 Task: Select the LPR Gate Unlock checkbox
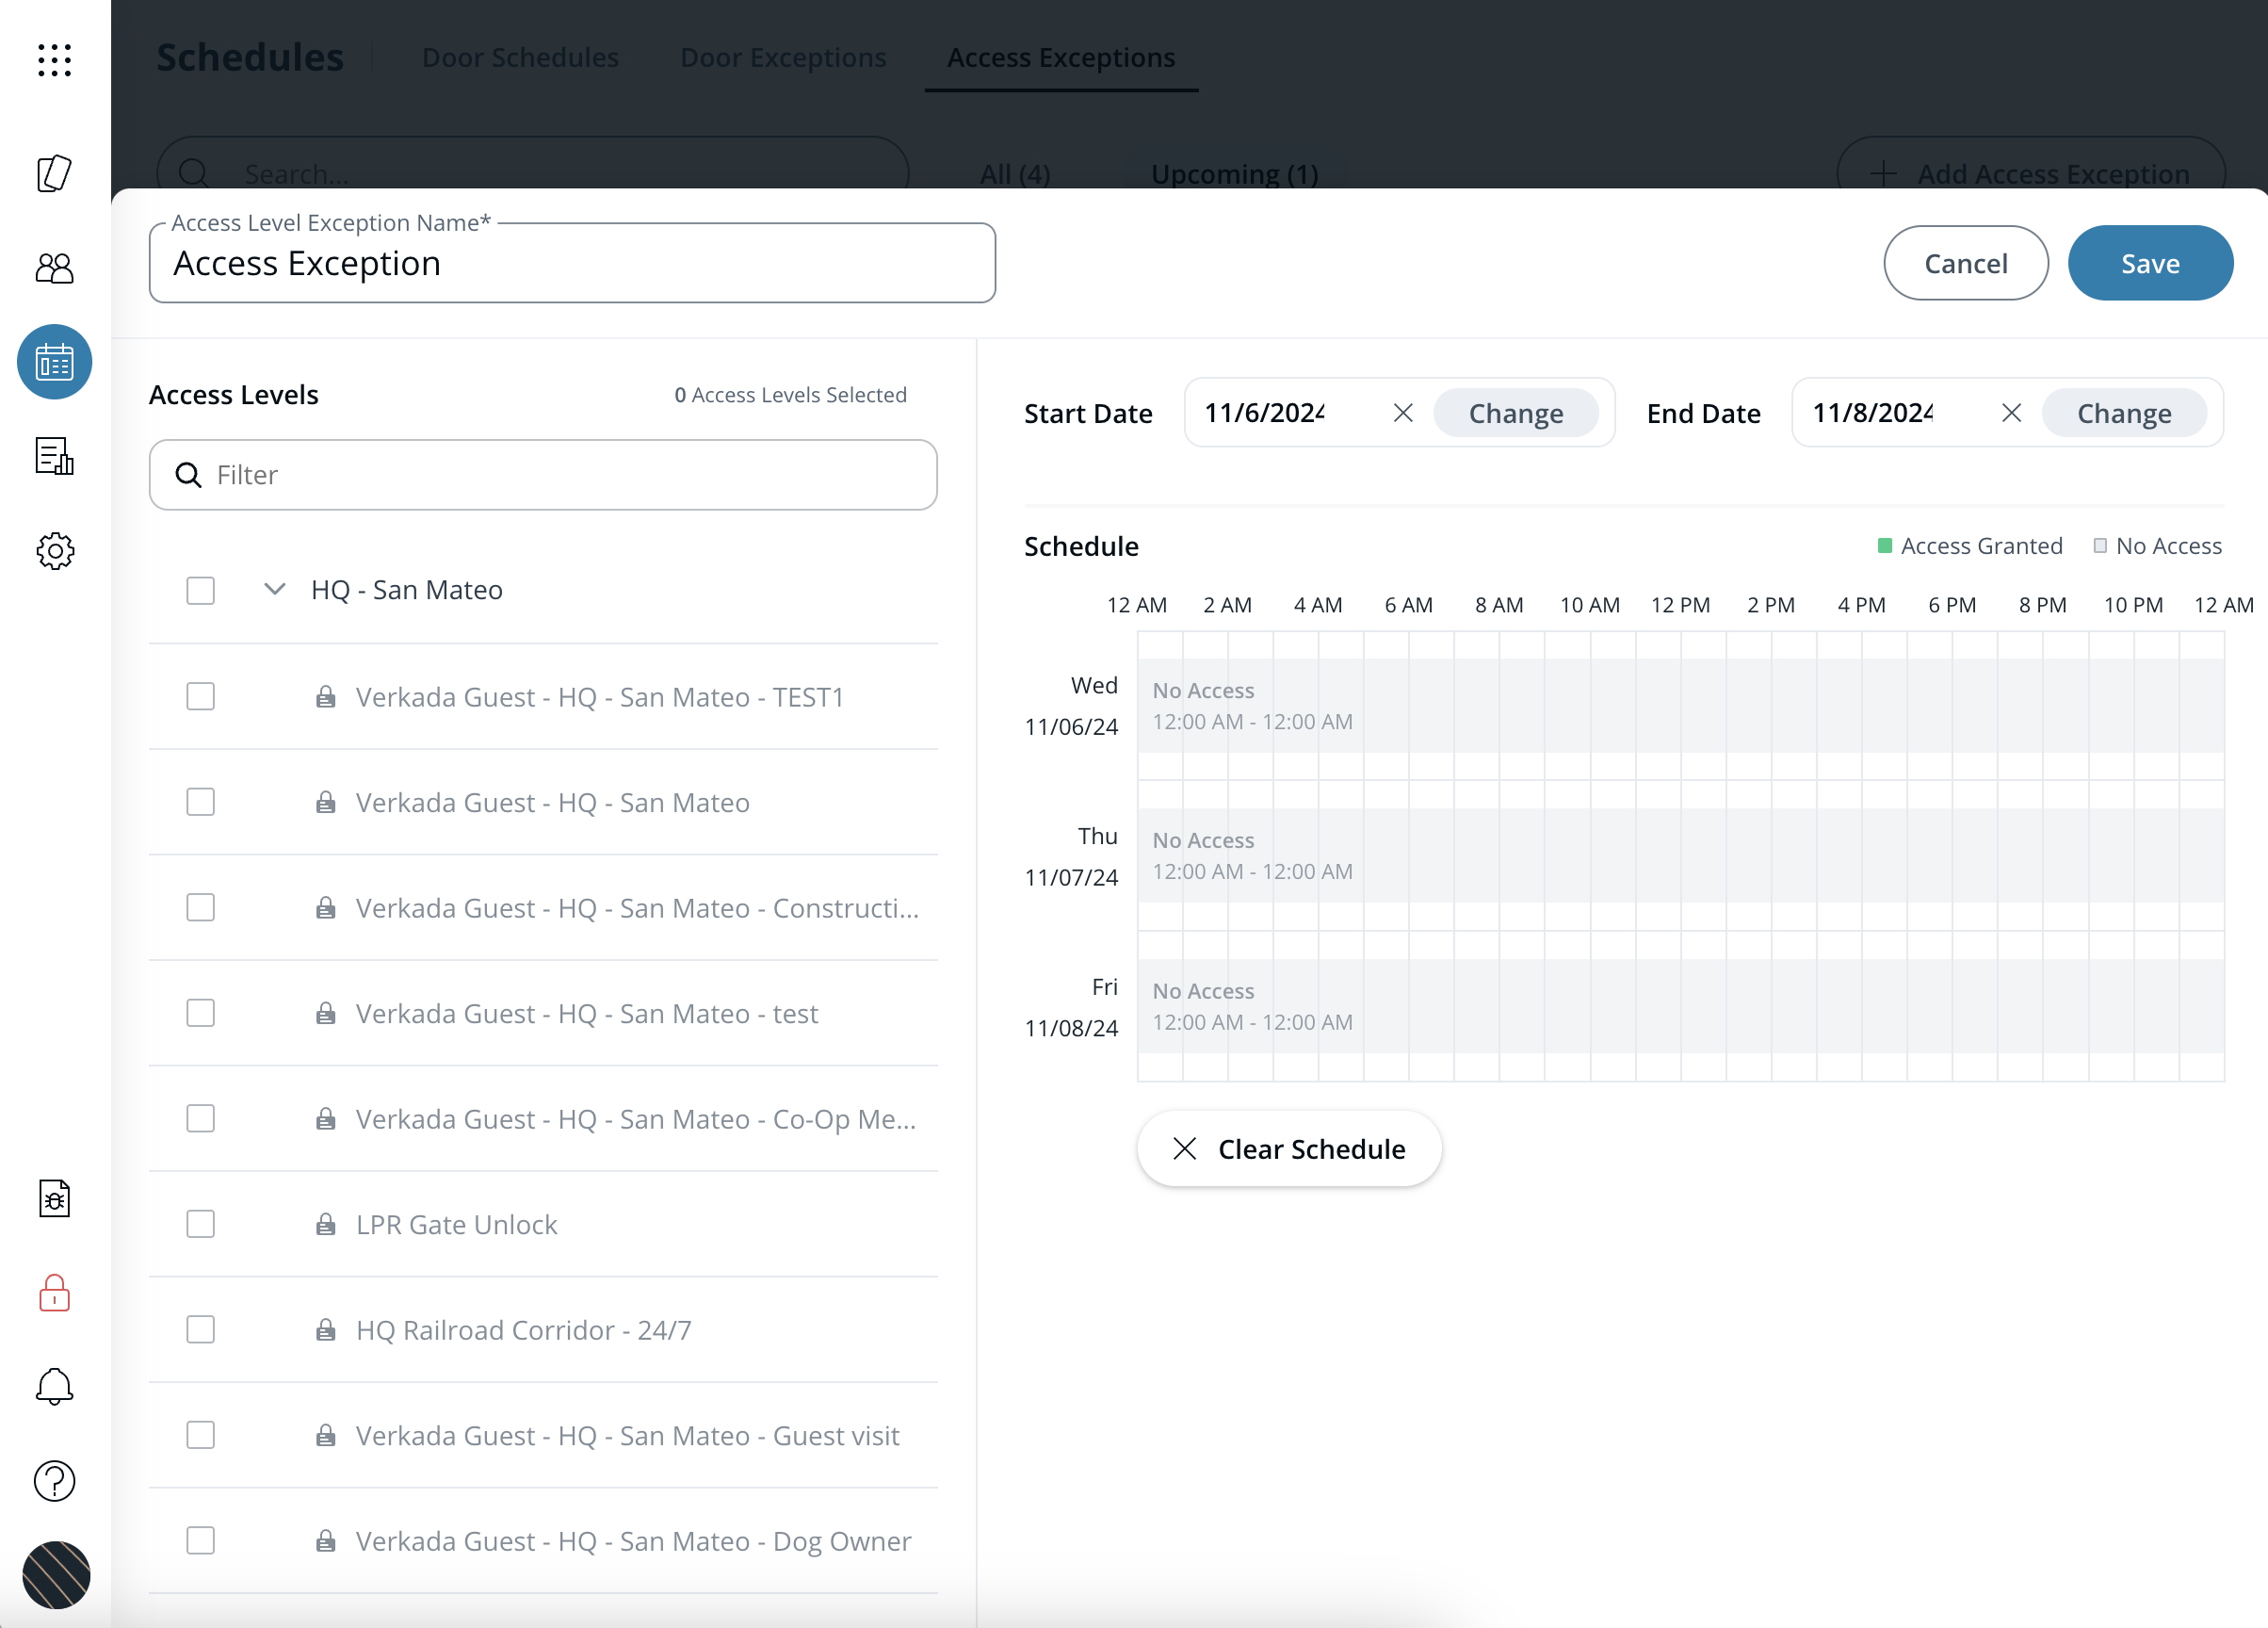pyautogui.click(x=201, y=1224)
